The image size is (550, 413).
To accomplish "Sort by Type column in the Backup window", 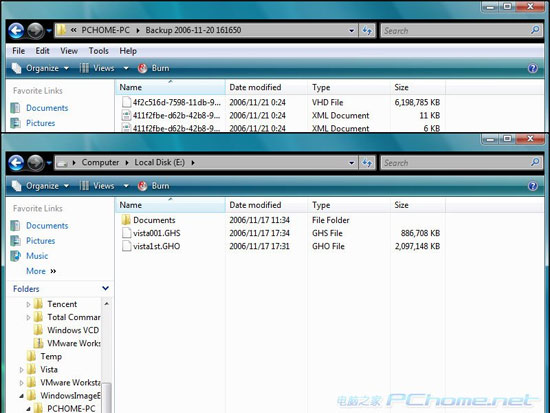I will pos(349,87).
